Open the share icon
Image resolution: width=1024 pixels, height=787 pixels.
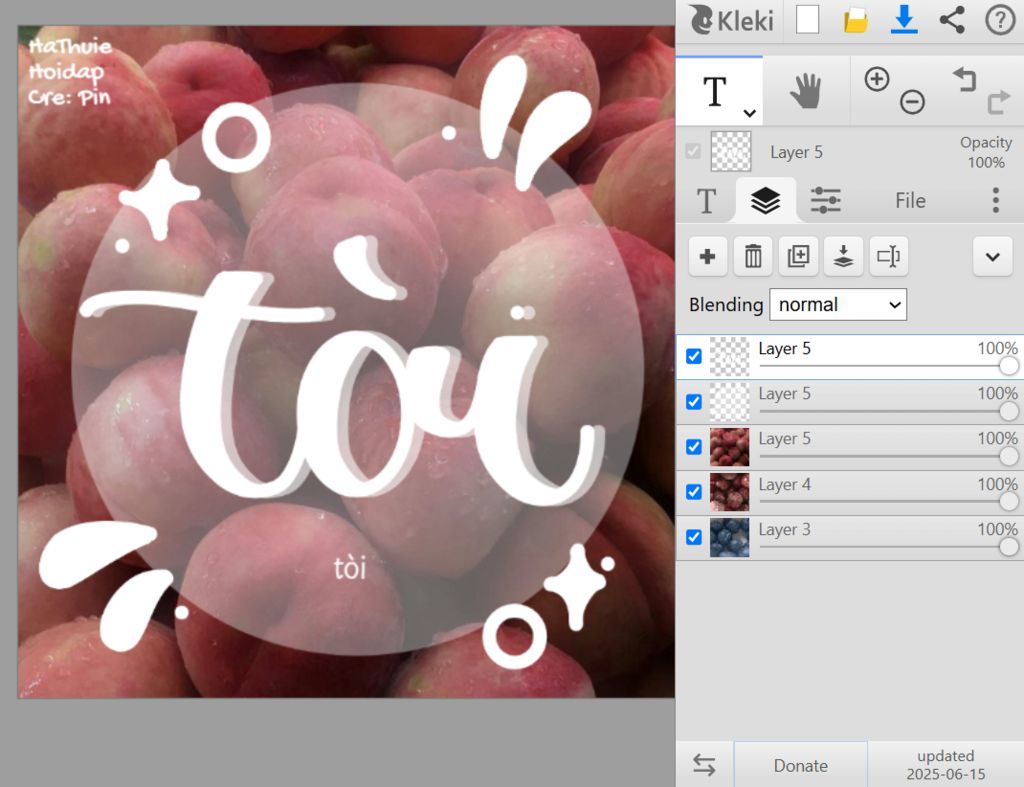coord(952,20)
